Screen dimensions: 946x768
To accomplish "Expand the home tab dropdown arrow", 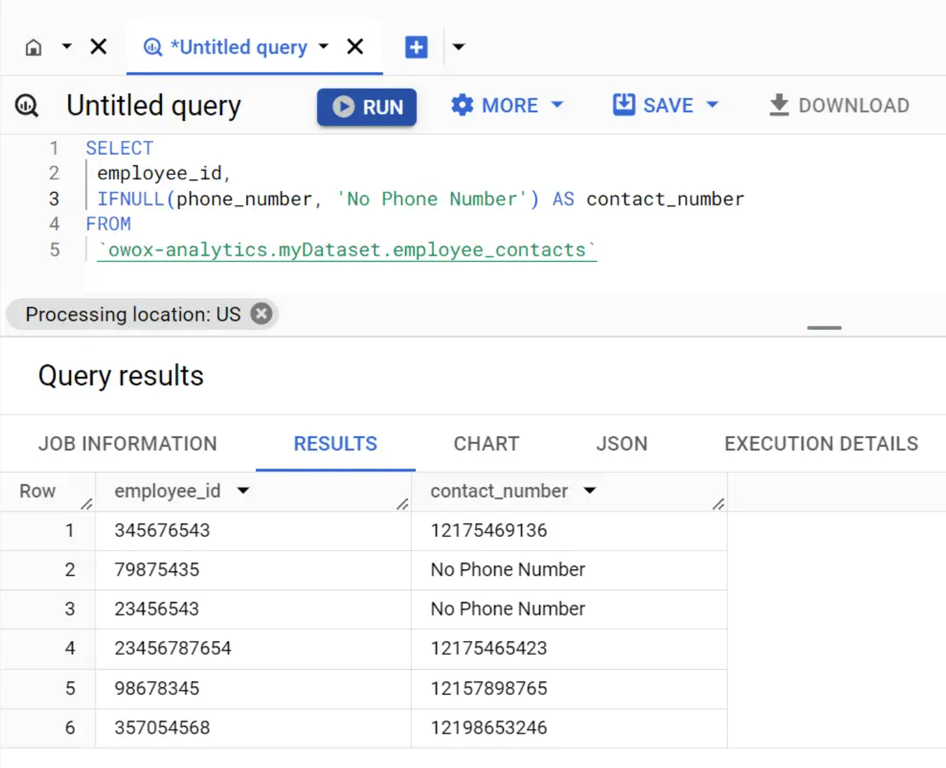I will click(66, 46).
